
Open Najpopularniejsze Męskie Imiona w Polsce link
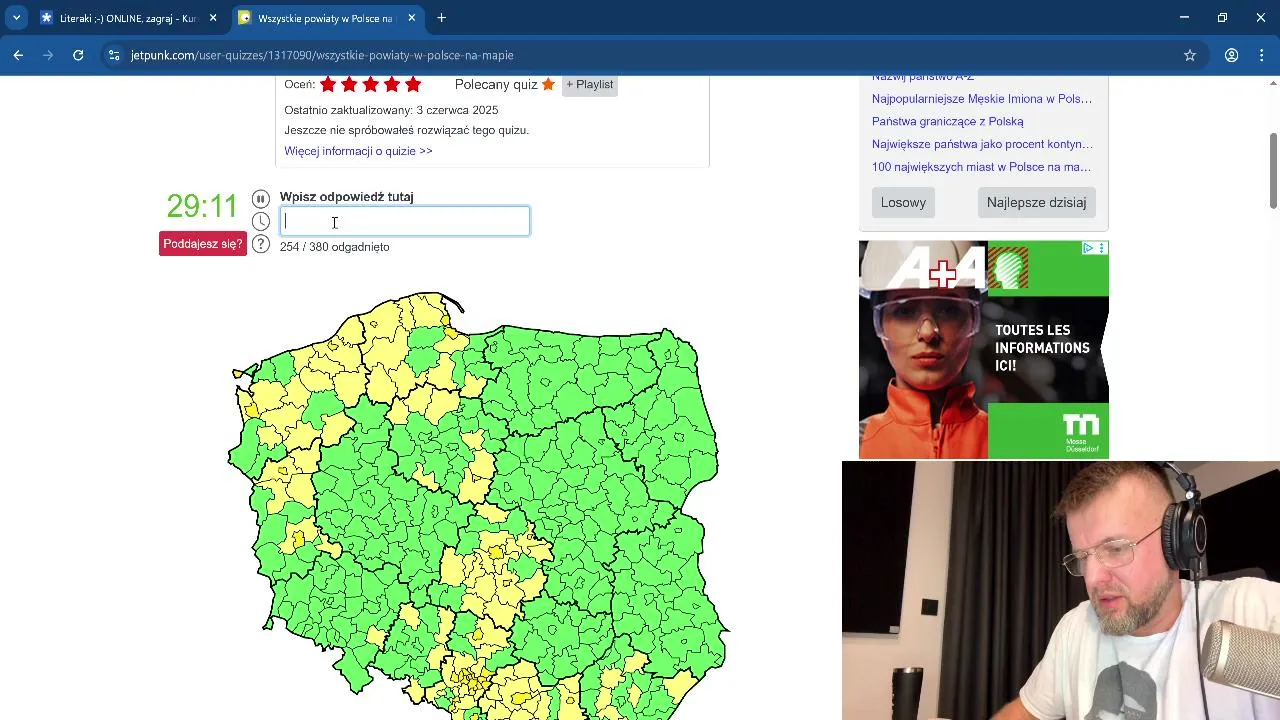[x=982, y=99]
